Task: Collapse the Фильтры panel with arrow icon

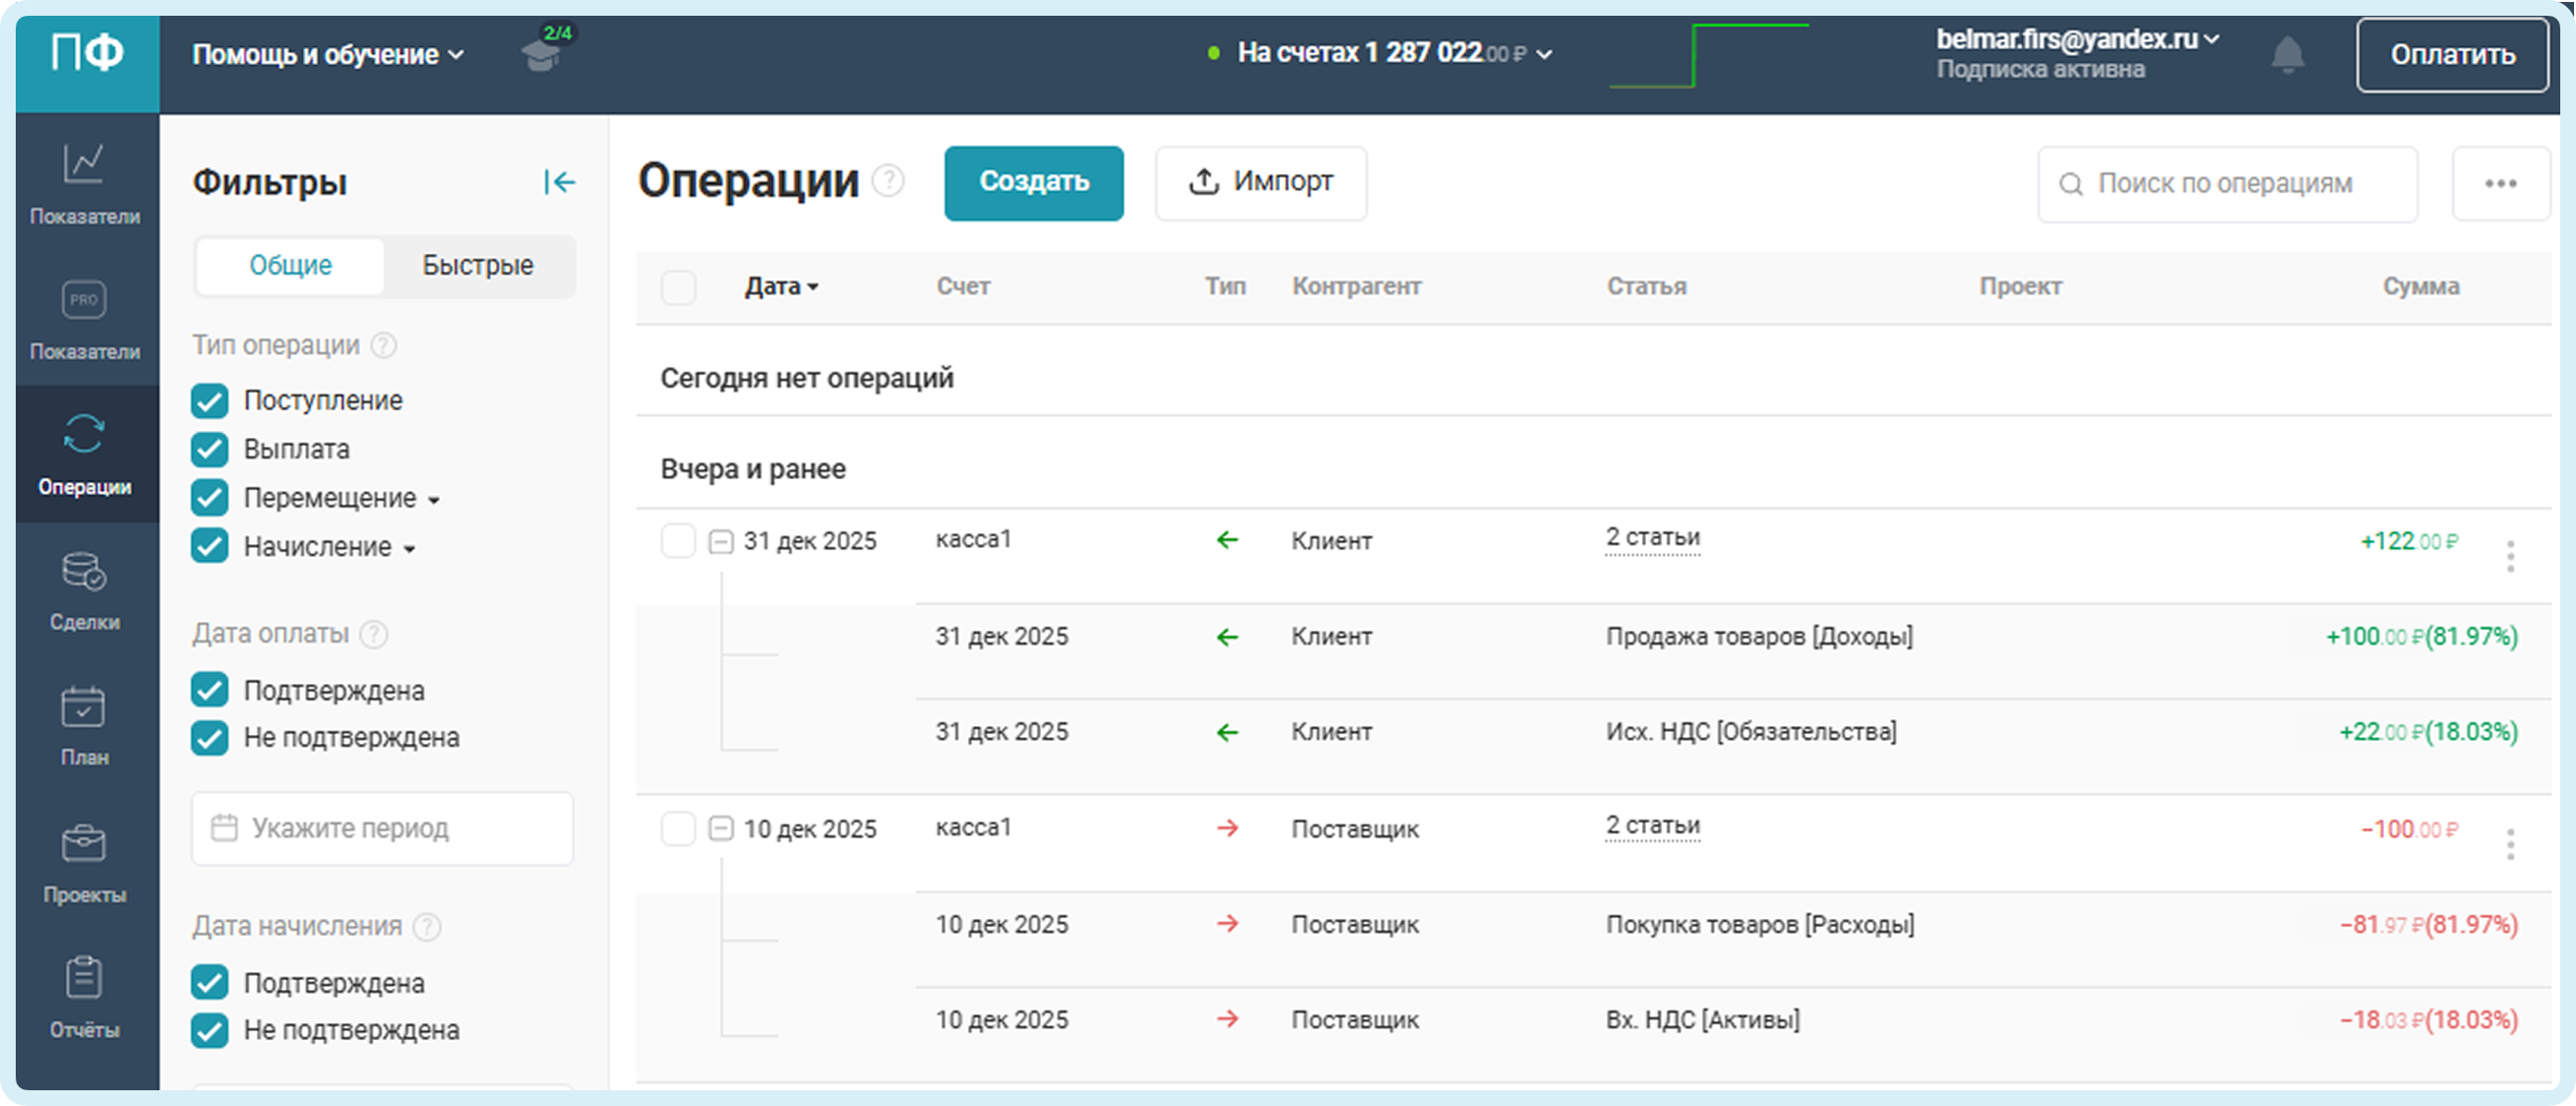Action: 559,182
